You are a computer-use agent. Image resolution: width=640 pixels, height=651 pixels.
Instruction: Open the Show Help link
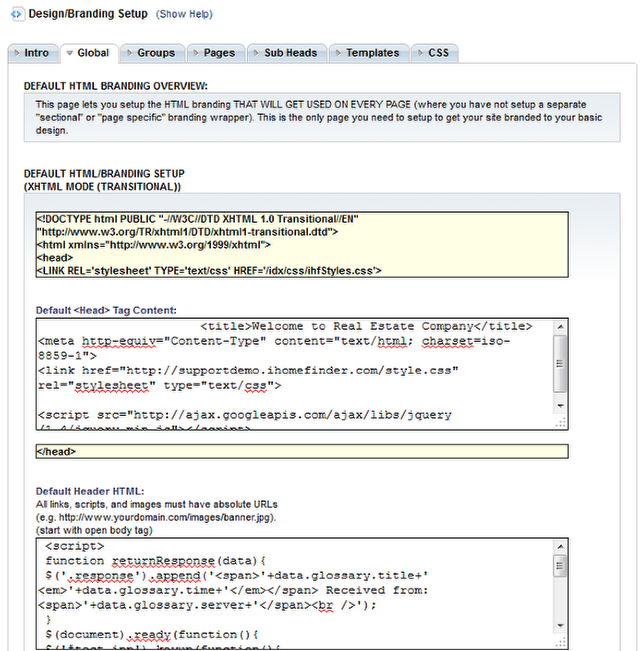point(184,14)
